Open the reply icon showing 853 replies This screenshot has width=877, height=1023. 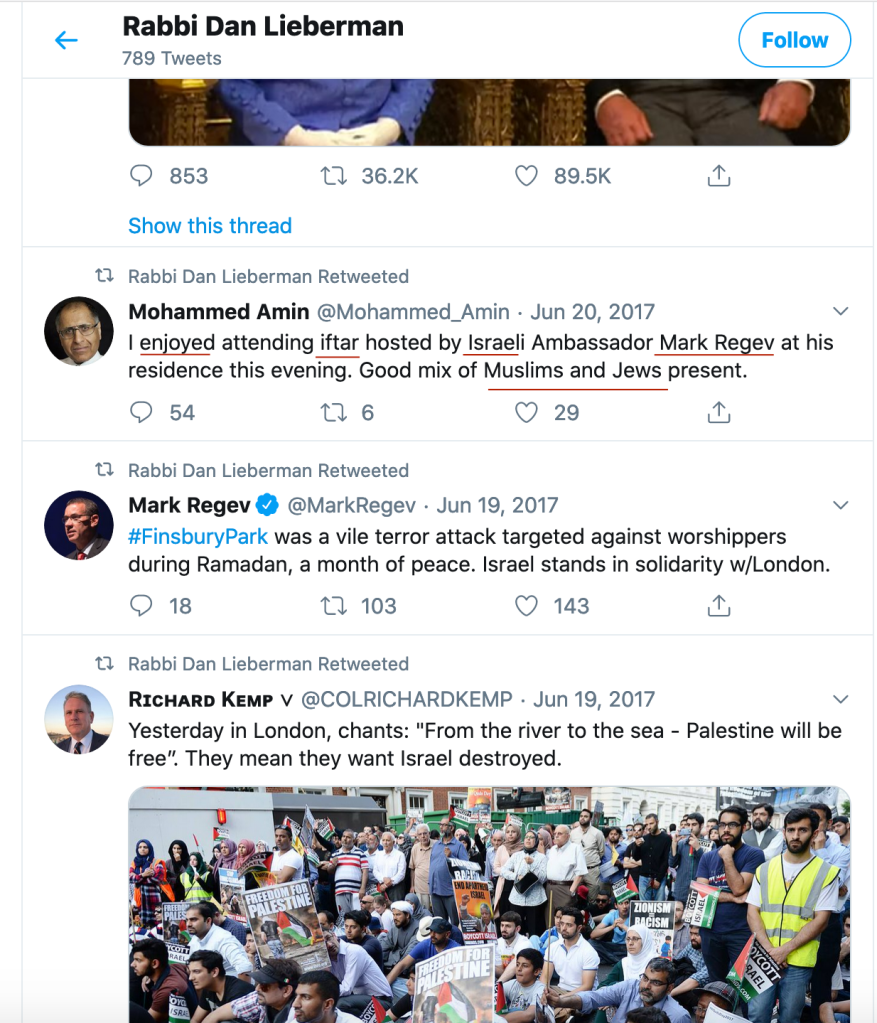point(142,176)
